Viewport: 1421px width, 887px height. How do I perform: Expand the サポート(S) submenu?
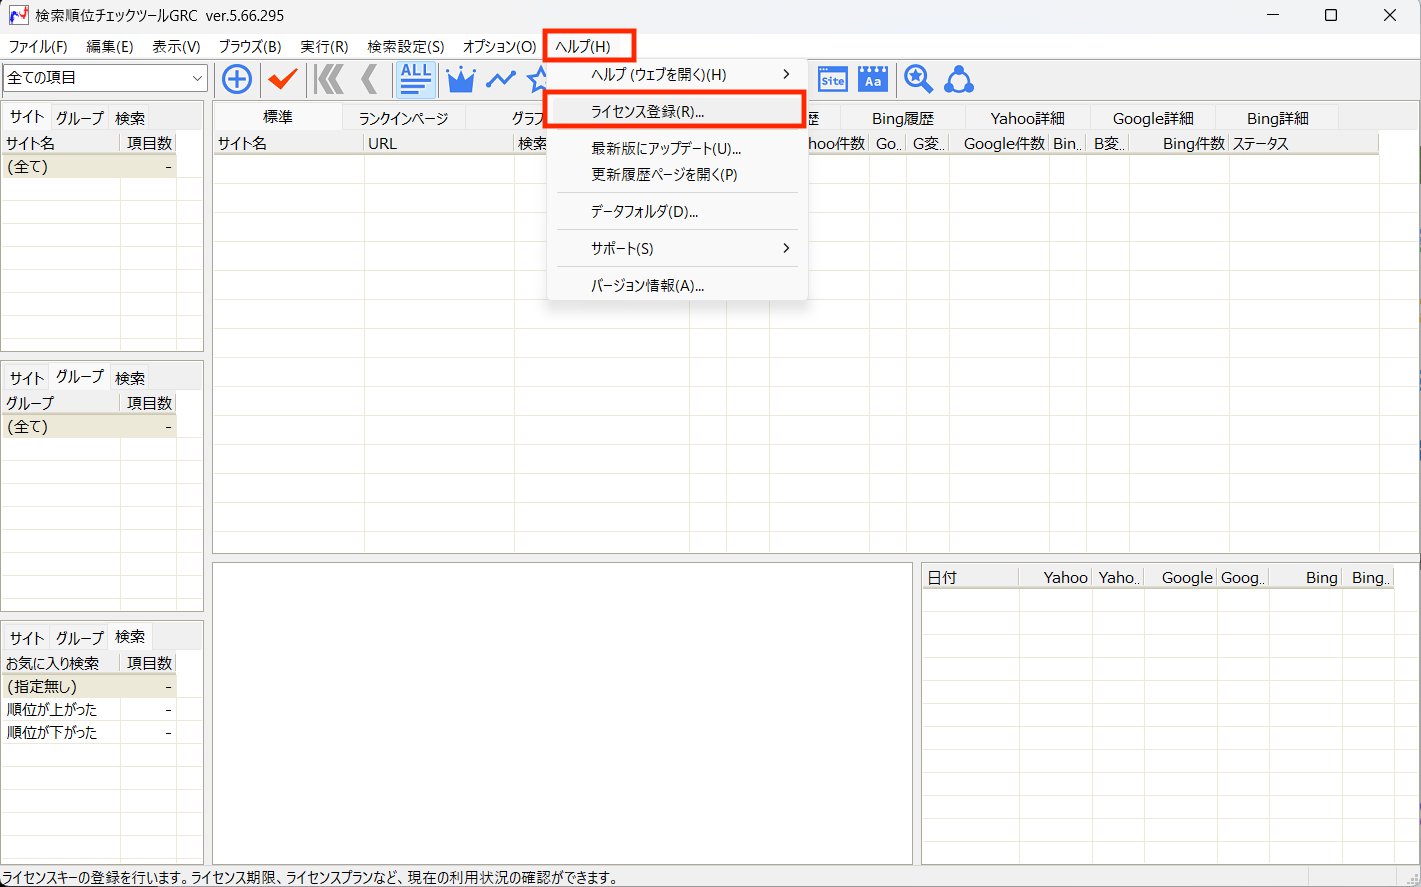[x=677, y=248]
